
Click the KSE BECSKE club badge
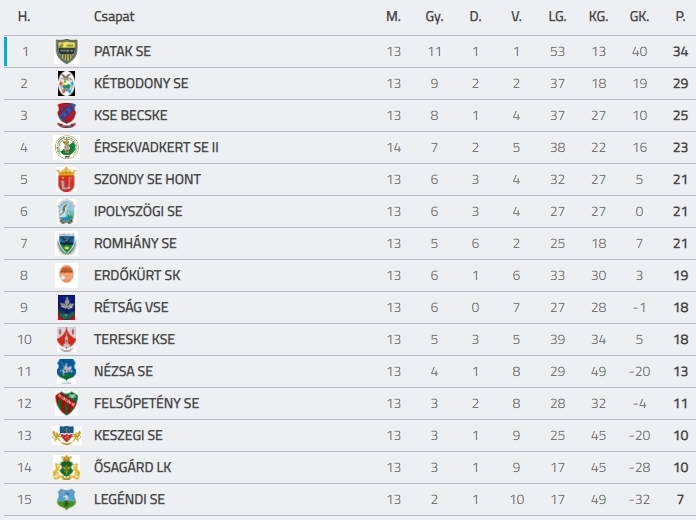pos(67,115)
